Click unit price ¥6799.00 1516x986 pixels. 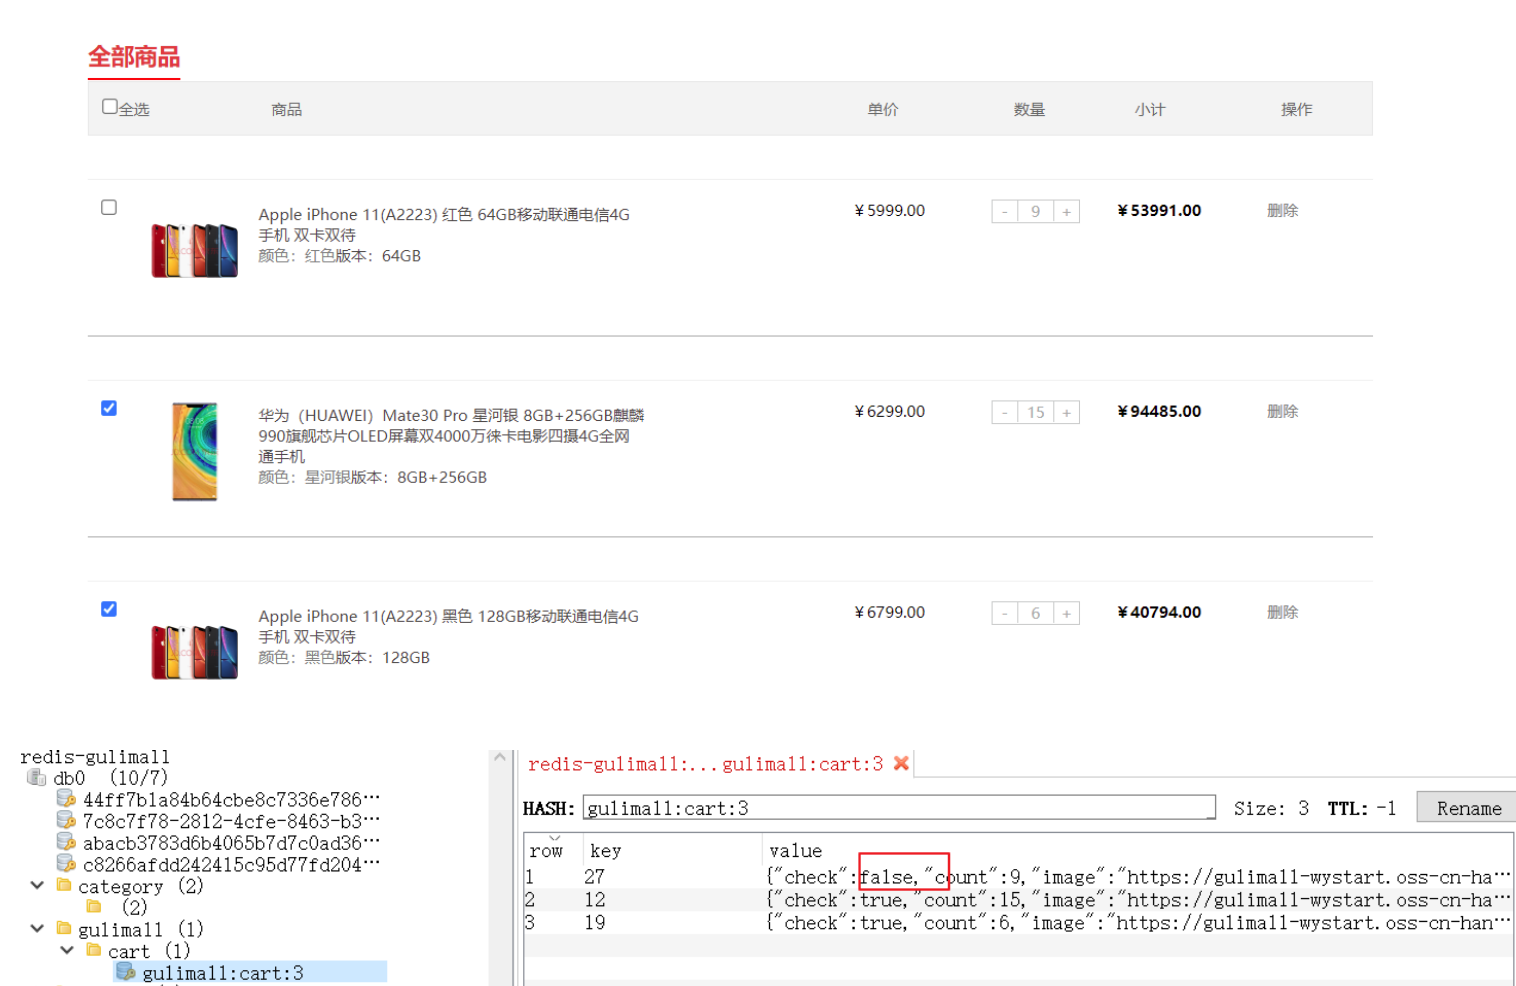pos(890,612)
